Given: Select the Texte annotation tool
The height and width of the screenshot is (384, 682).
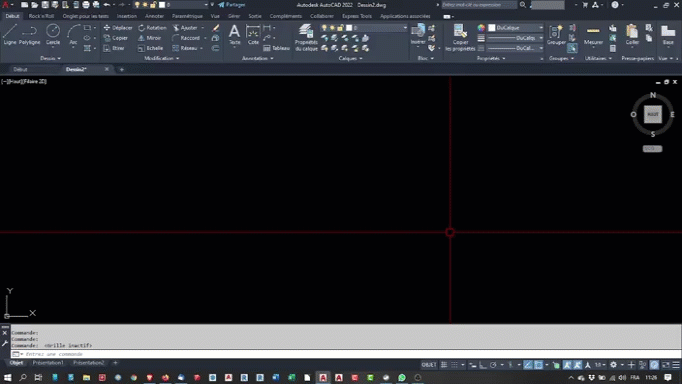Looking at the screenshot, I should pos(234,35).
